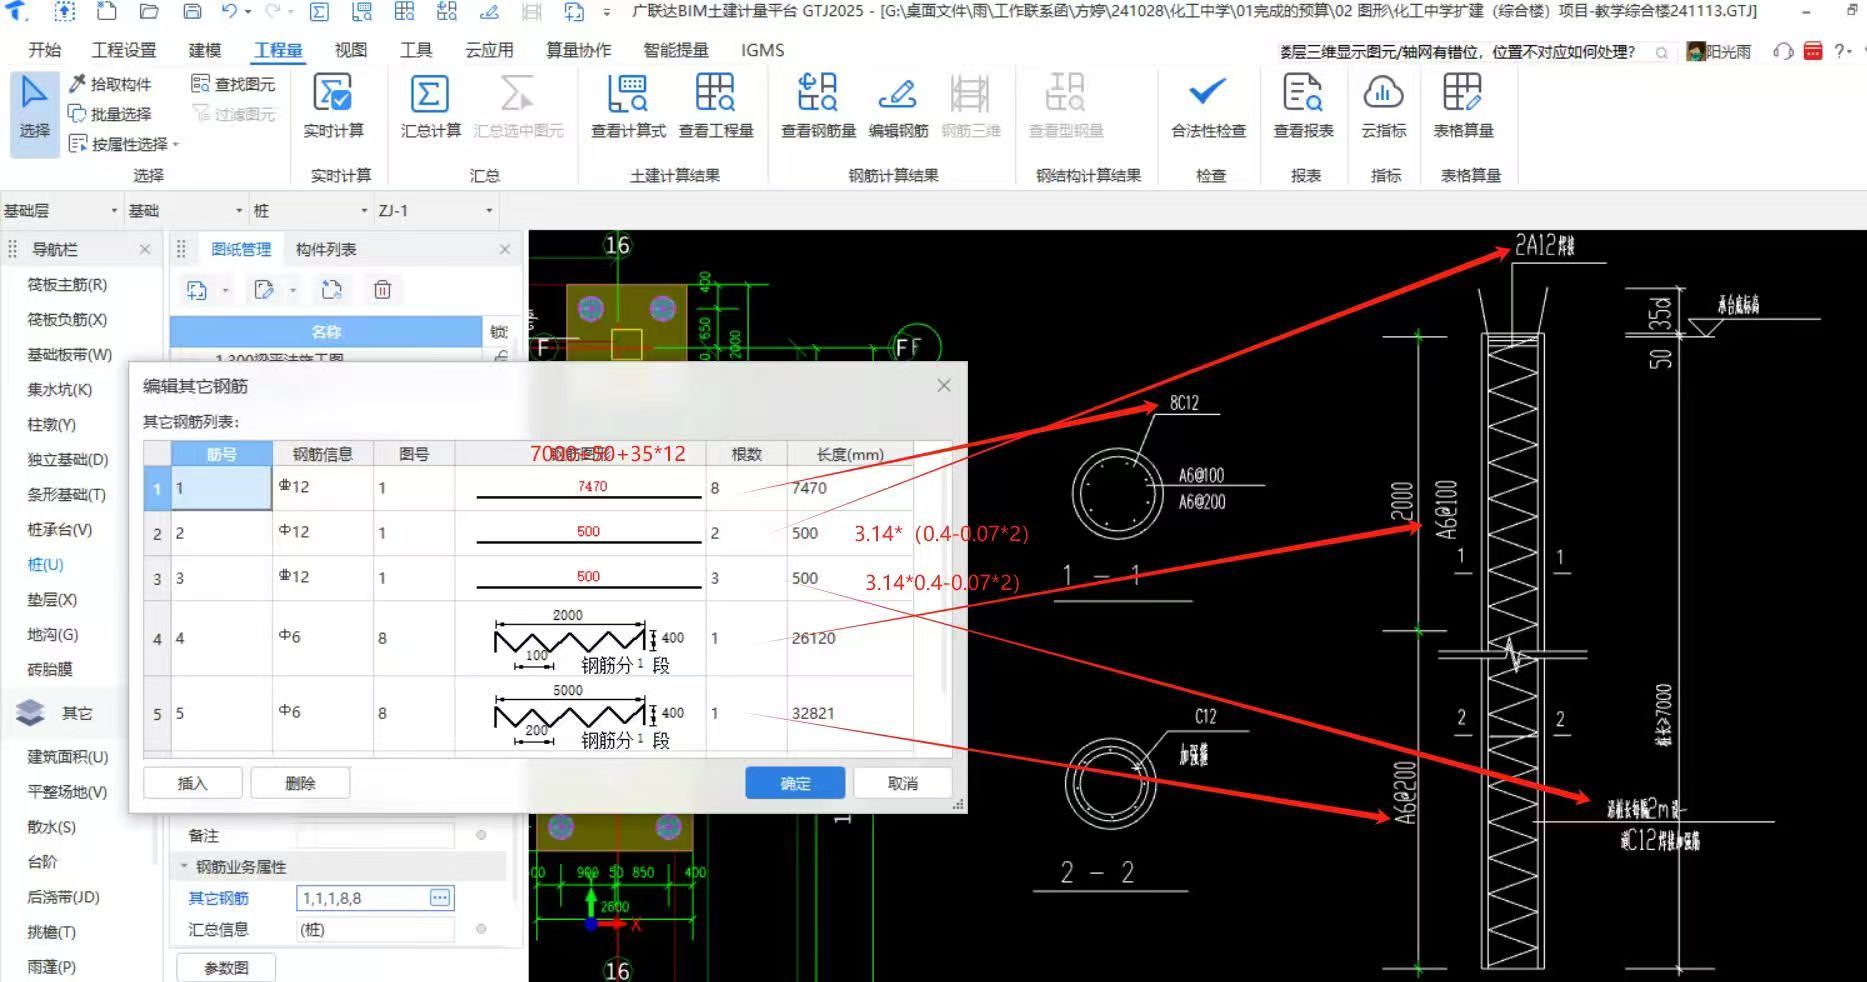
Task: Run 实时计算 from the ribbon
Action: [333, 106]
